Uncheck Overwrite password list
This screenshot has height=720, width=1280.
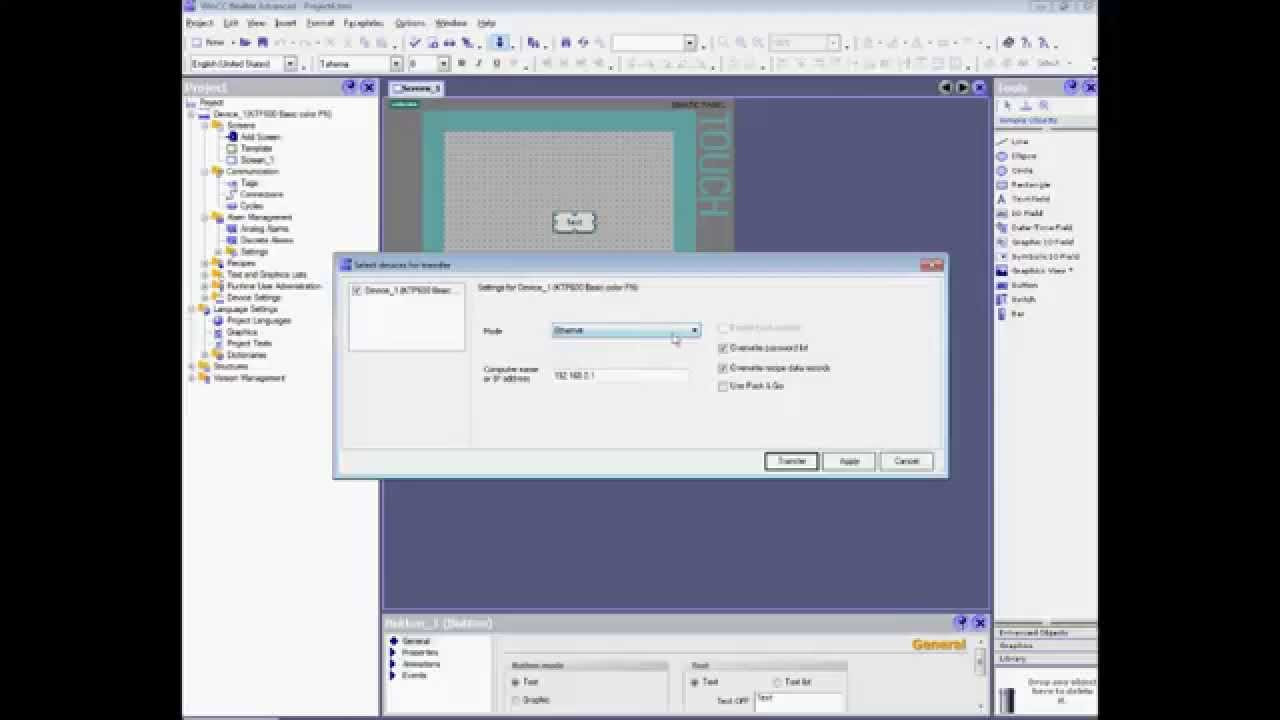(x=723, y=348)
